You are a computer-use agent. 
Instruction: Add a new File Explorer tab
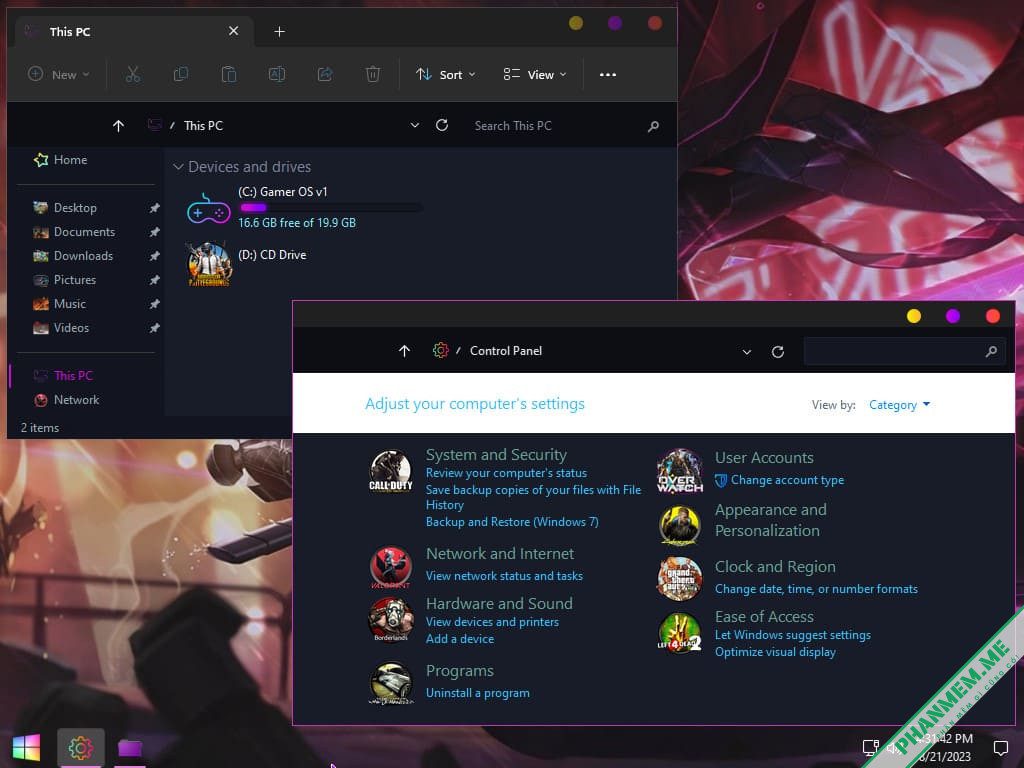point(280,31)
